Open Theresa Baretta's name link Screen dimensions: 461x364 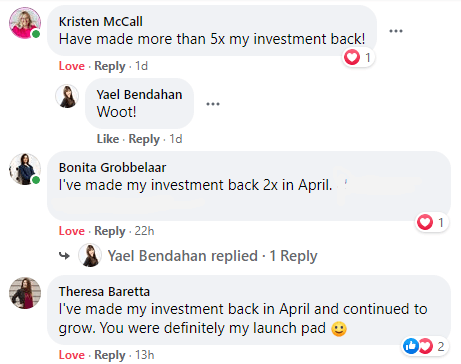click(104, 292)
